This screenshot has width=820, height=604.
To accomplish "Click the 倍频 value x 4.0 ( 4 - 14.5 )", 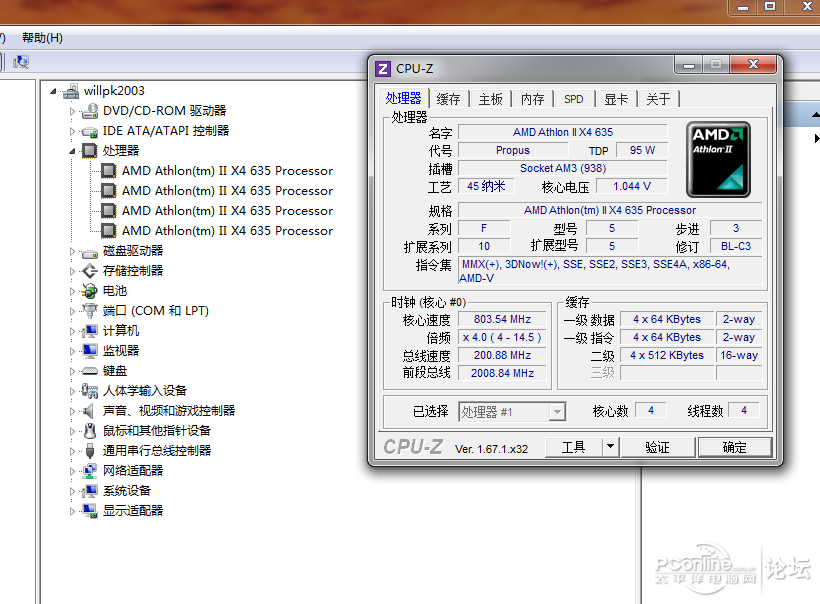I will tap(502, 337).
